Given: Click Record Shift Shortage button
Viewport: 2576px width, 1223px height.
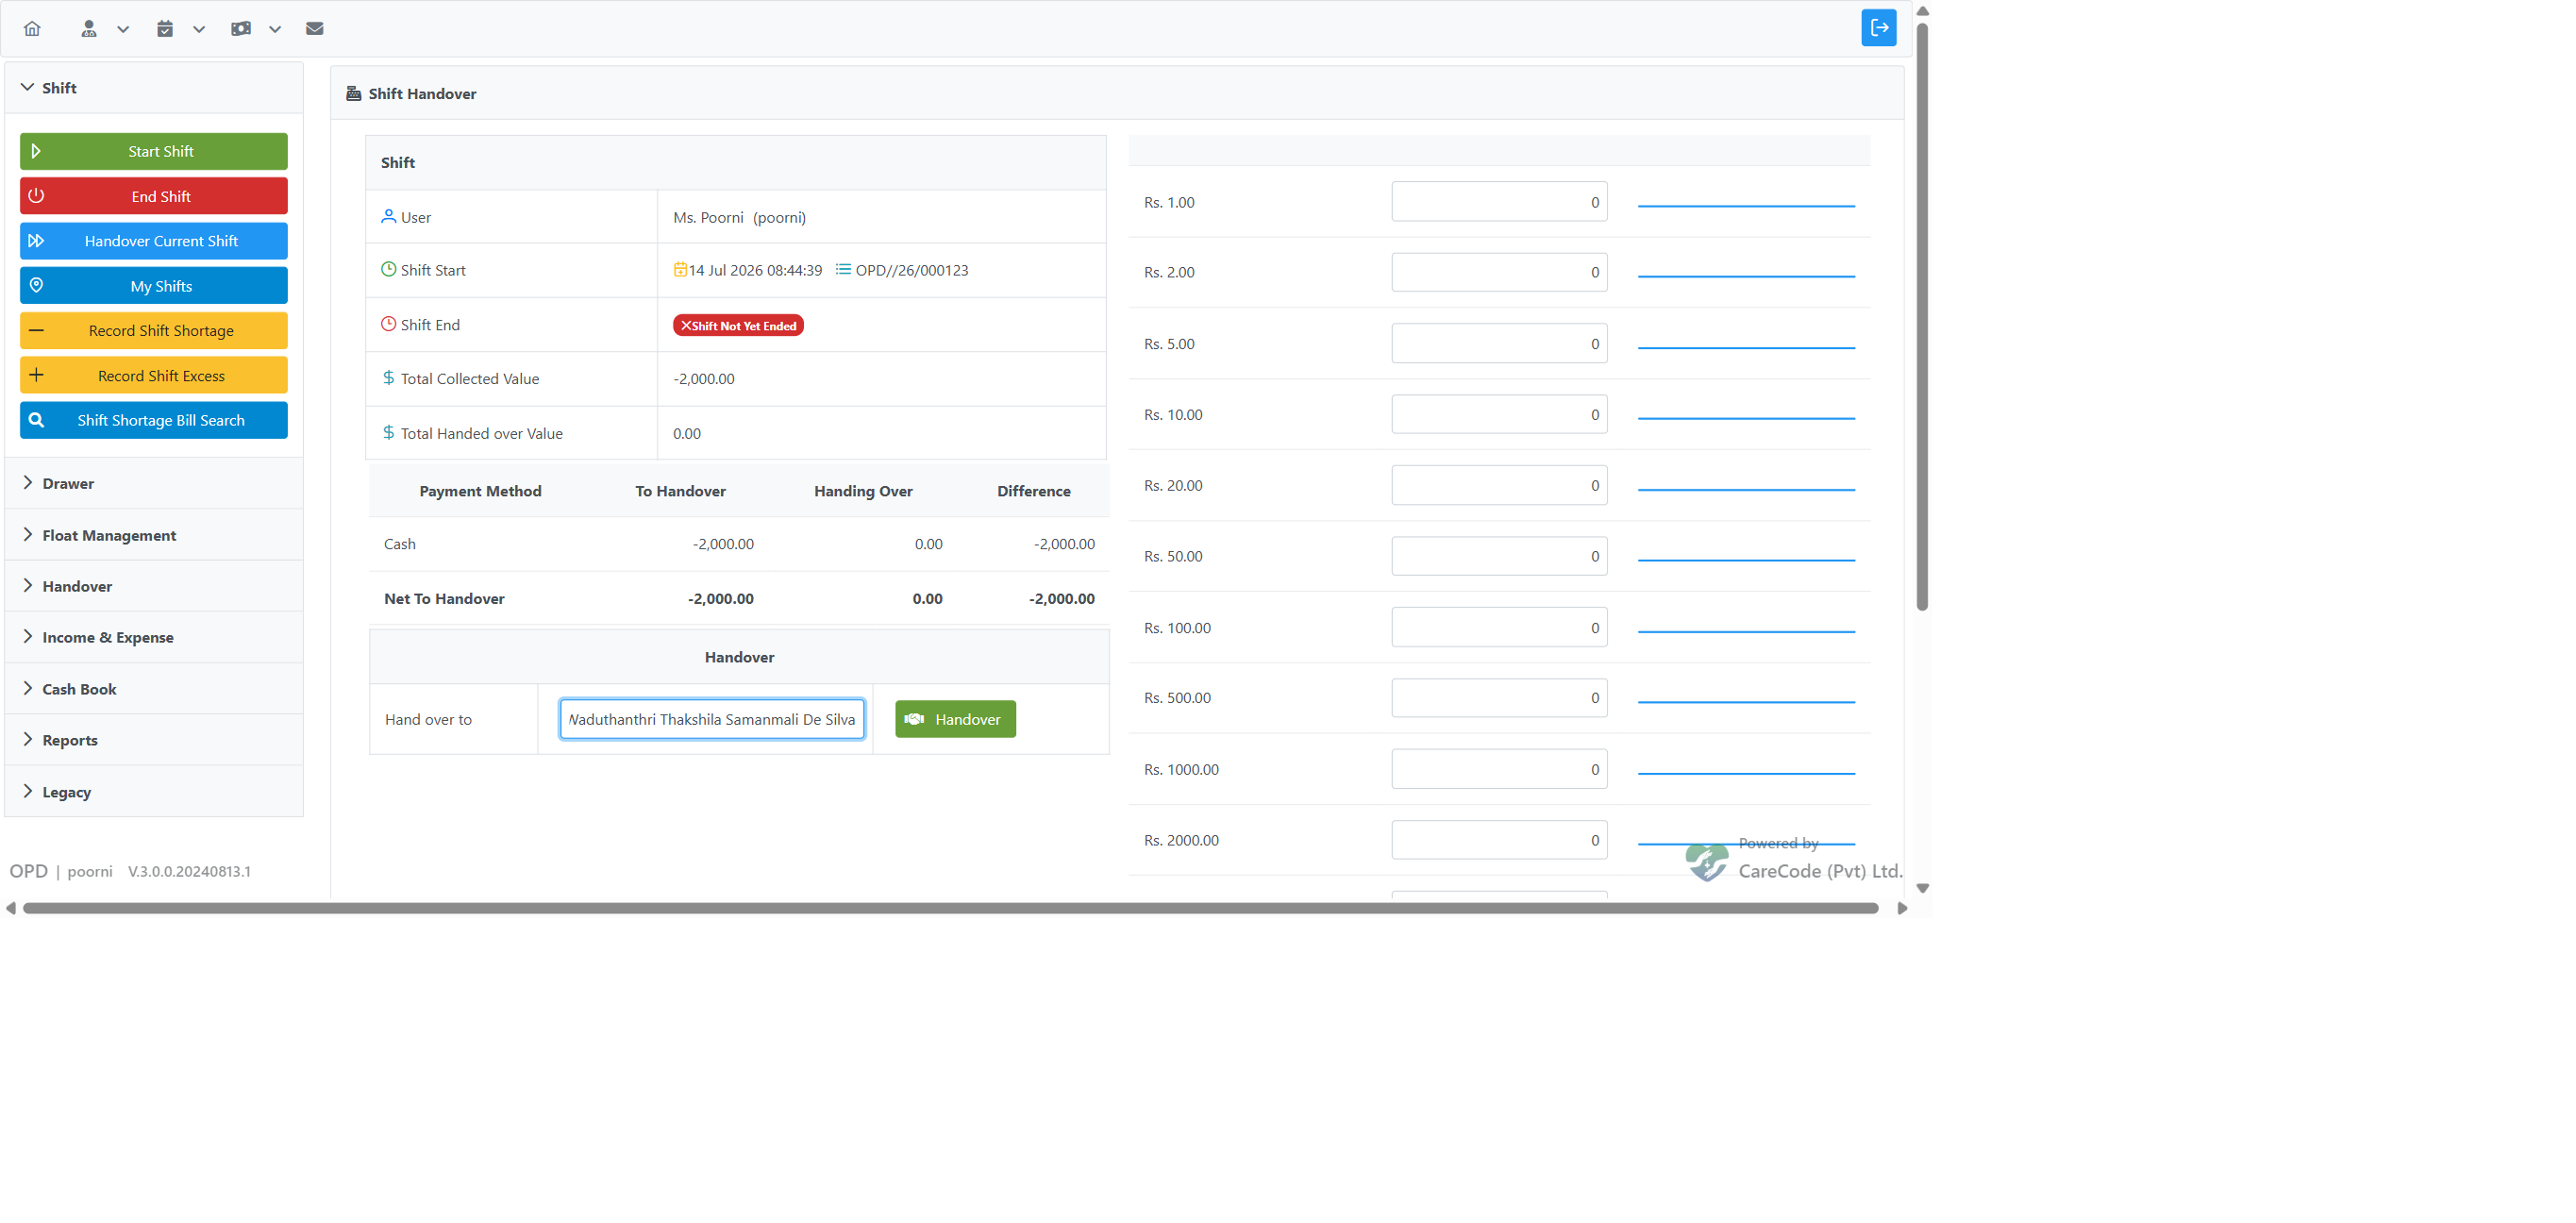Looking at the screenshot, I should 154,331.
